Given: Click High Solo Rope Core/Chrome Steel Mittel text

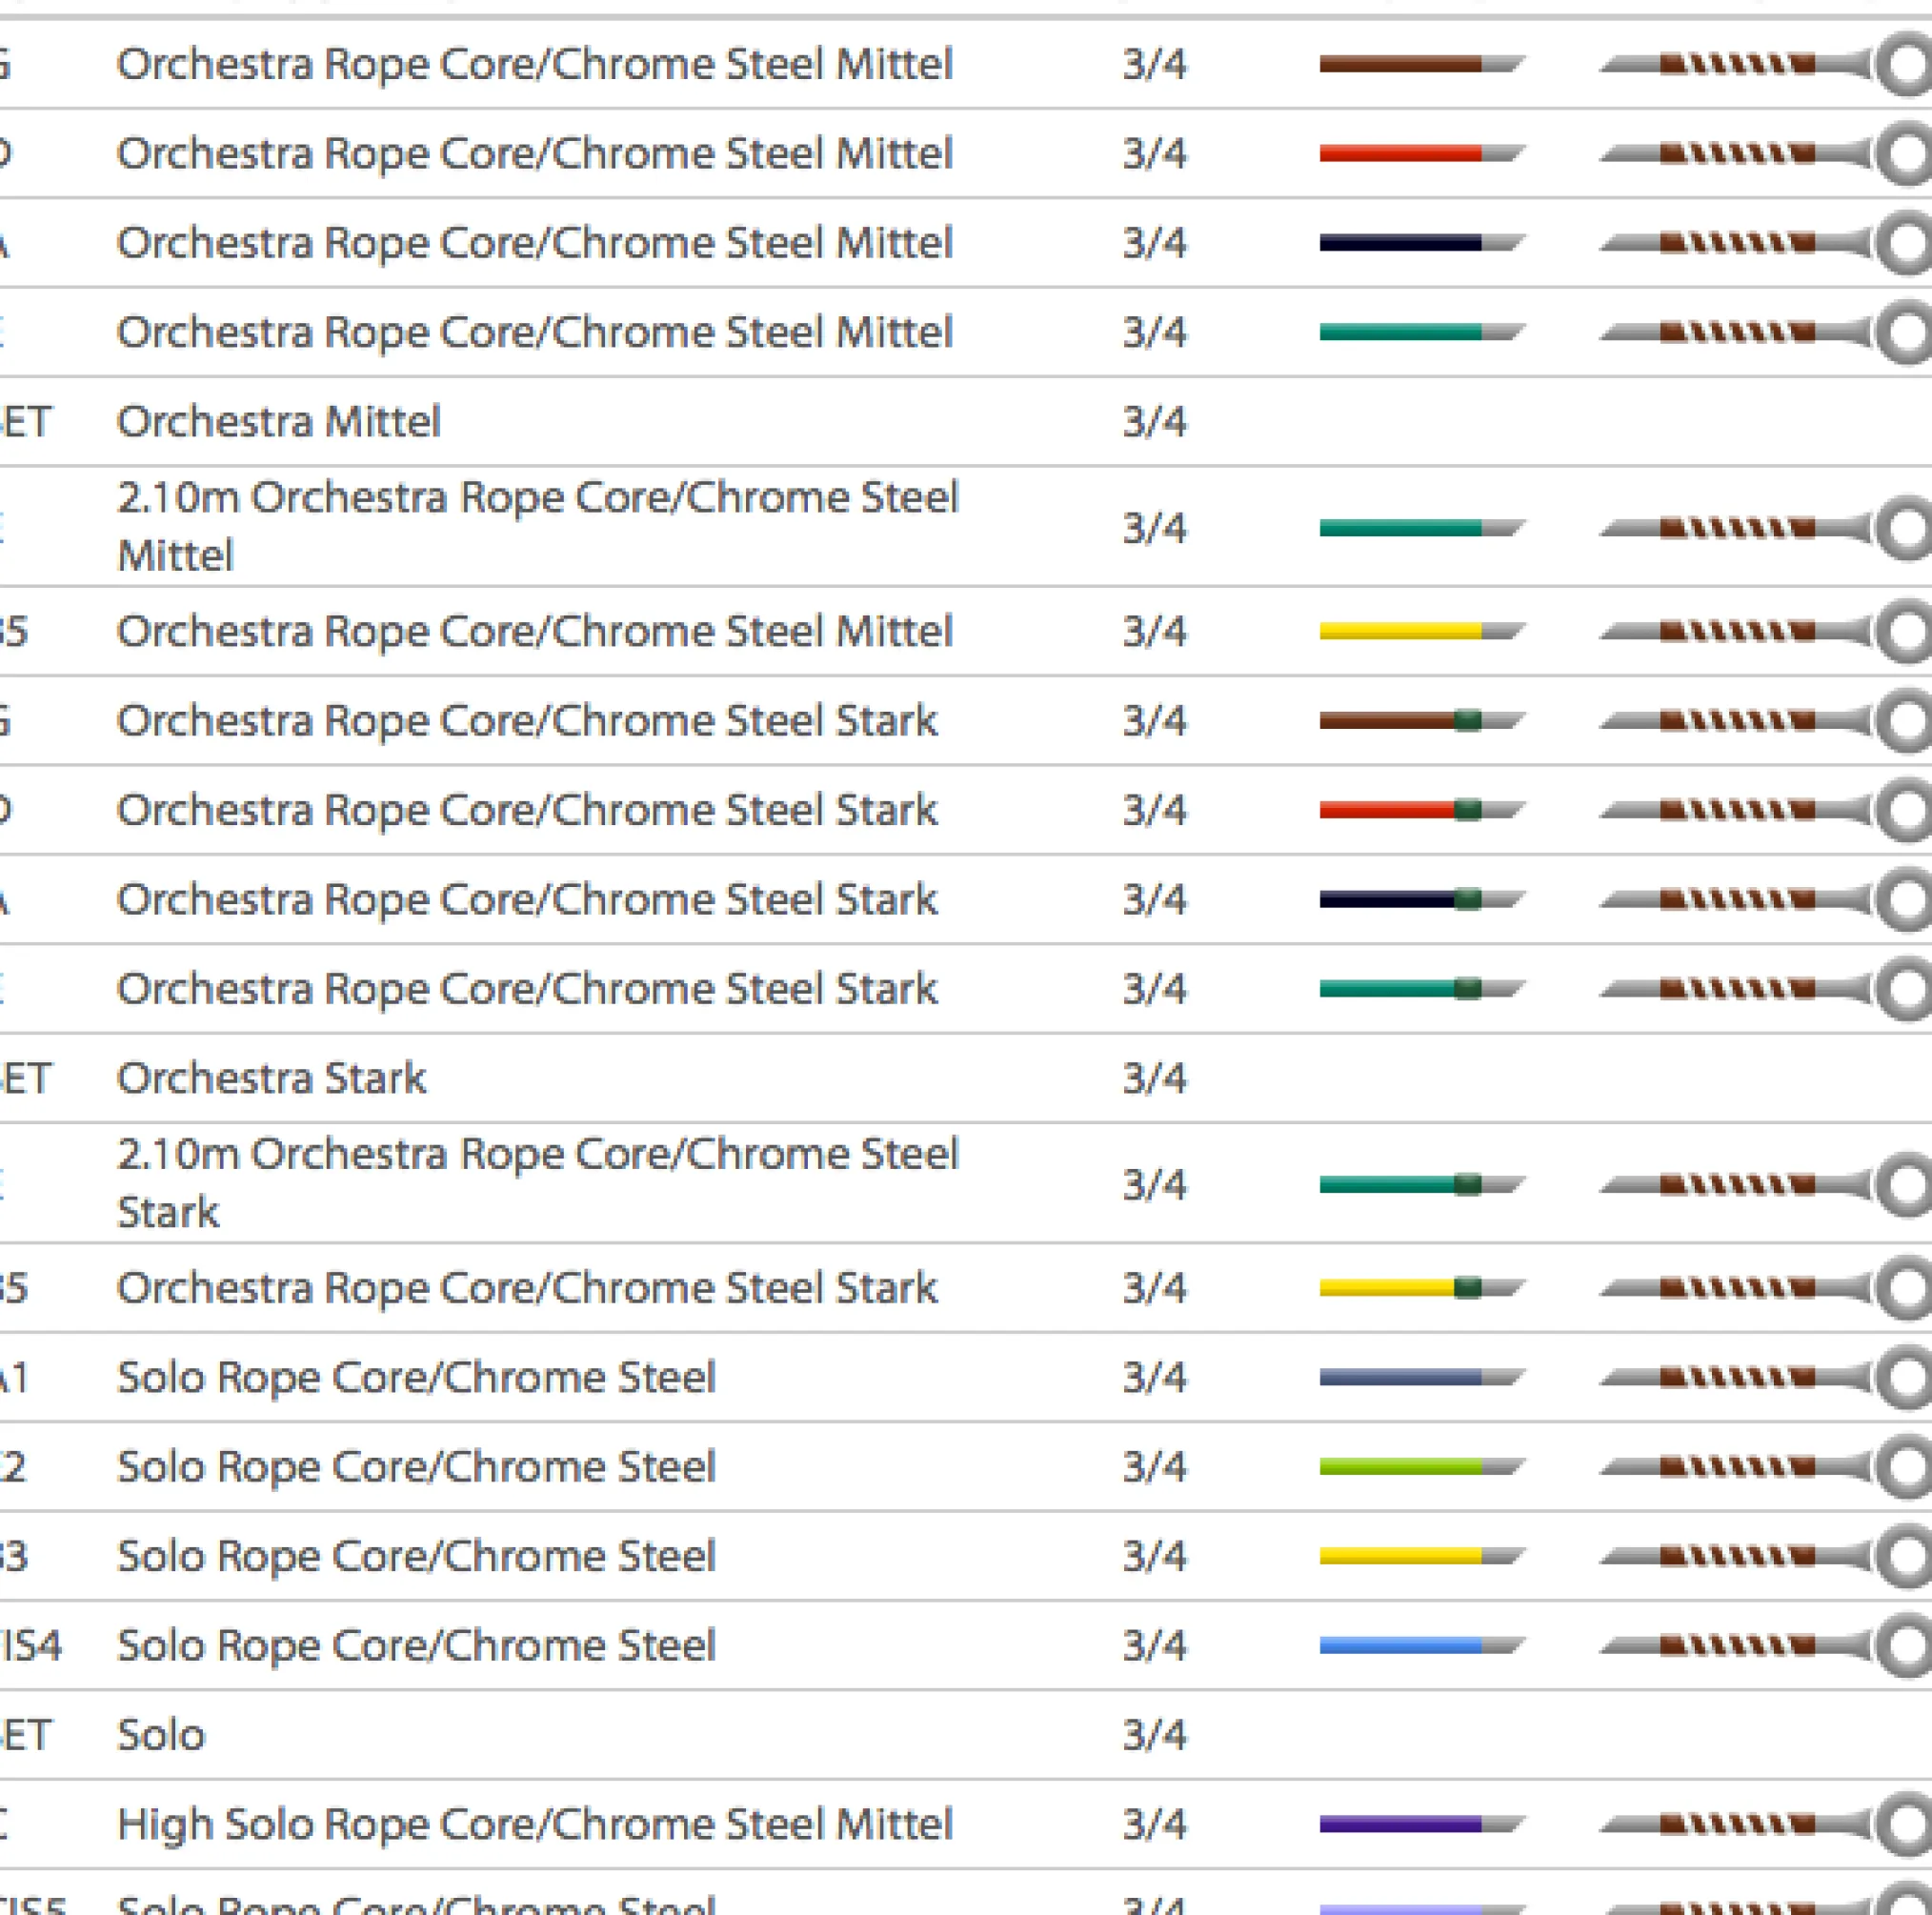Looking at the screenshot, I should coord(534,1825).
